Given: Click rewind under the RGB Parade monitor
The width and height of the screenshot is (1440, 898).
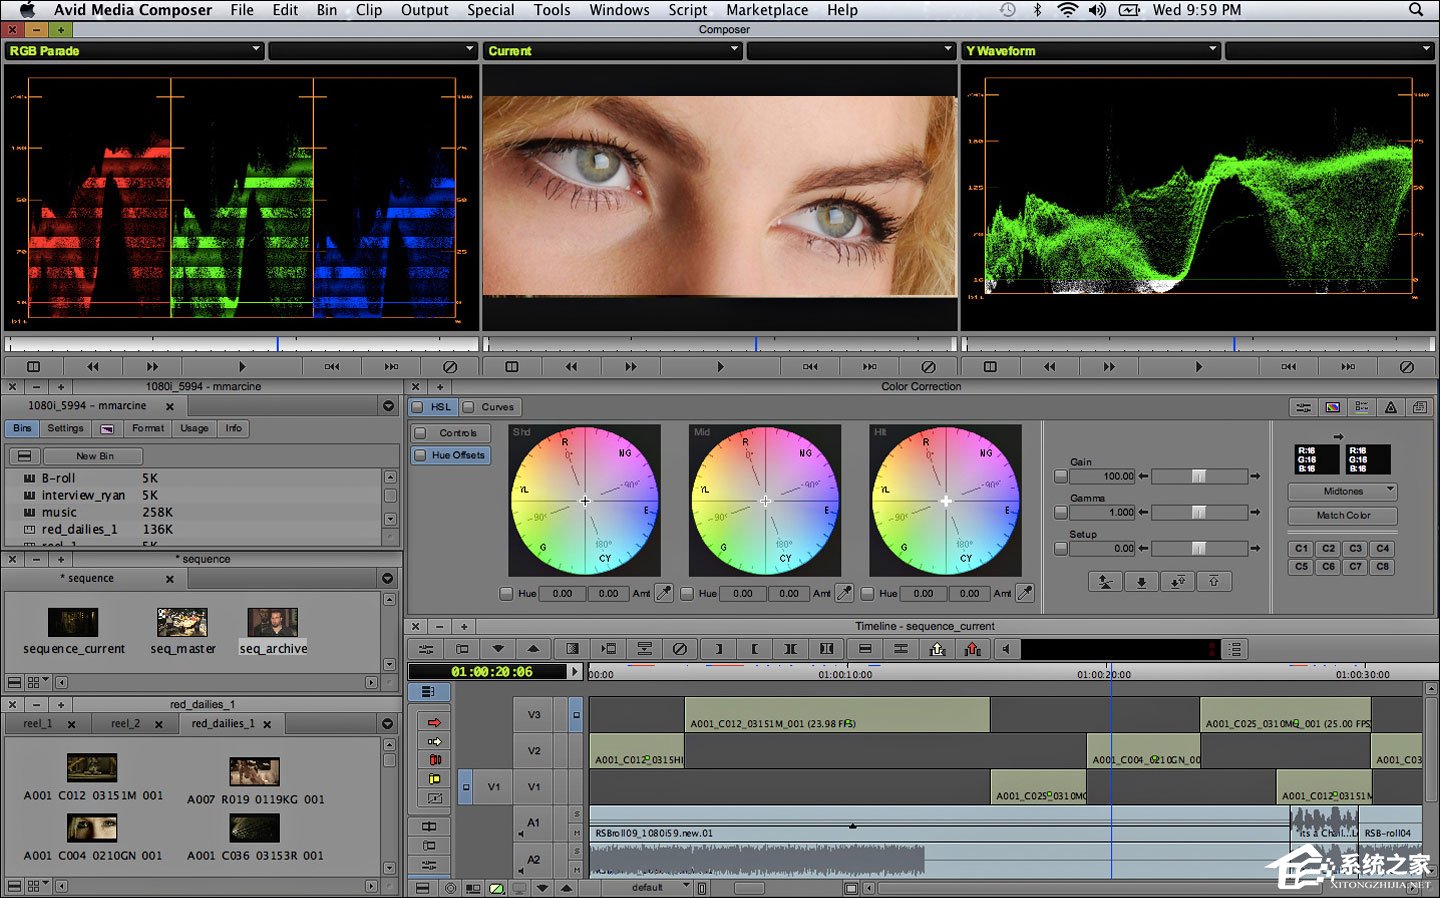Looking at the screenshot, I should tap(93, 367).
